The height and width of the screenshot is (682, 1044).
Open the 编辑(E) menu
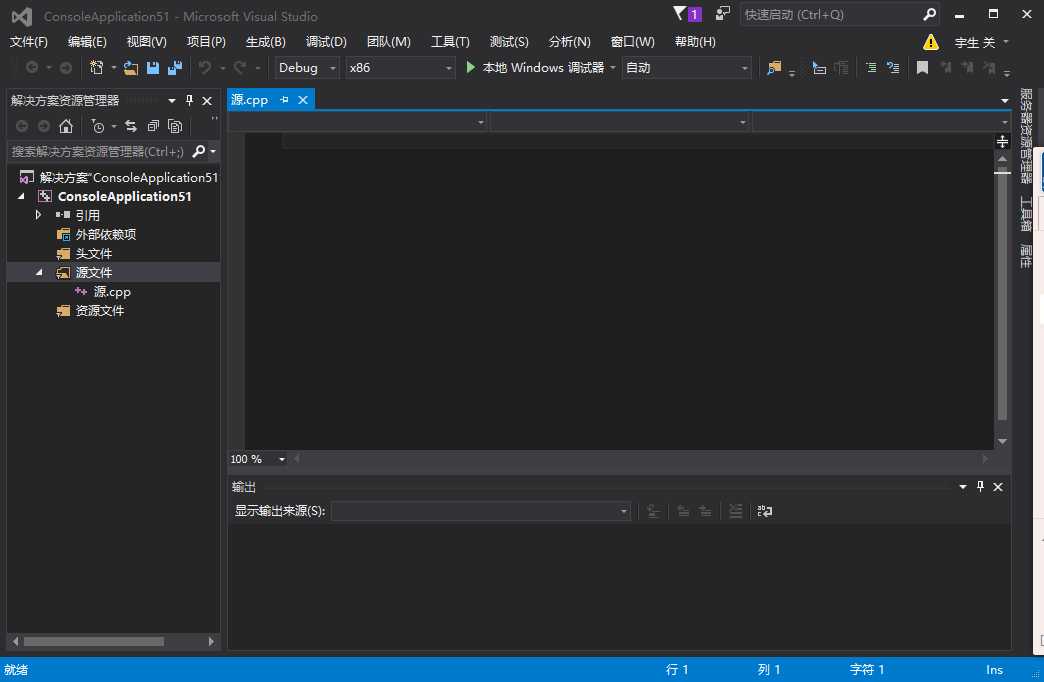(x=87, y=42)
